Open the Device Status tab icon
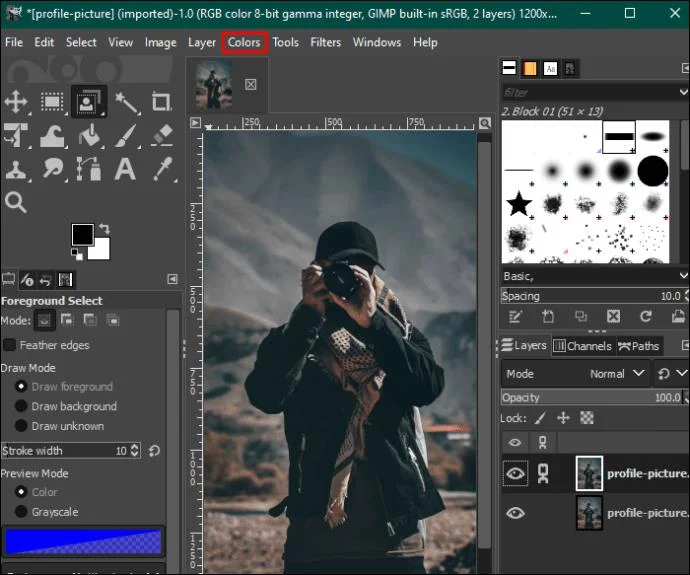Viewport: 690px width, 575px height. [27, 279]
